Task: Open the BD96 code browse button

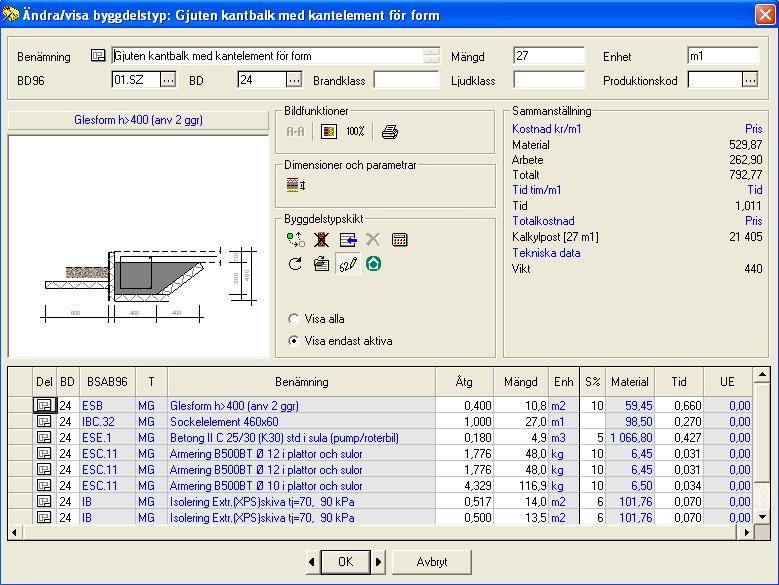Action: pos(168,79)
